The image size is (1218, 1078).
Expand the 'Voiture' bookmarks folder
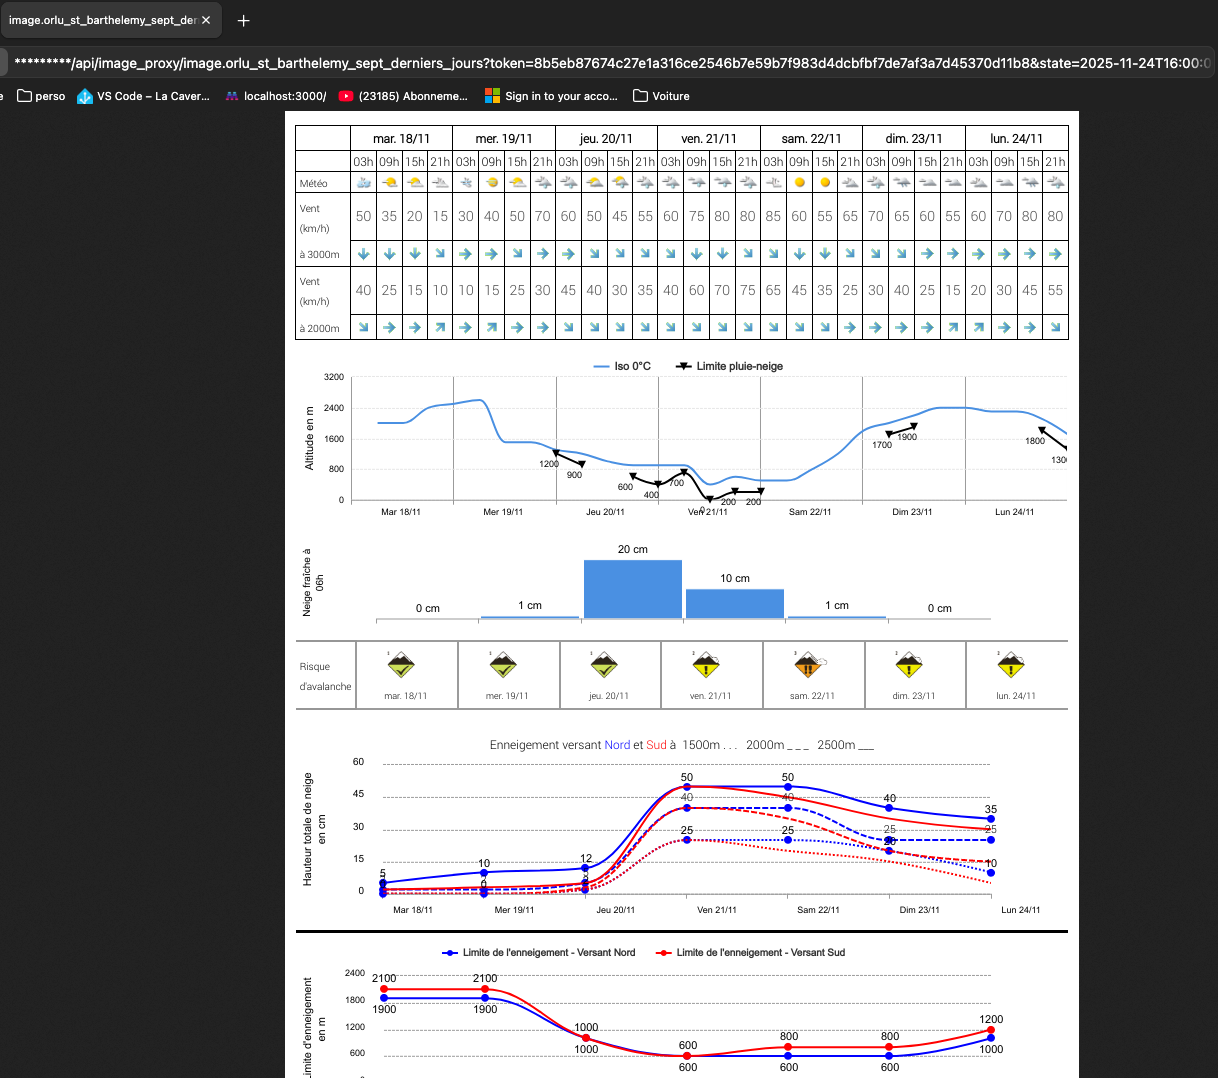click(x=661, y=96)
